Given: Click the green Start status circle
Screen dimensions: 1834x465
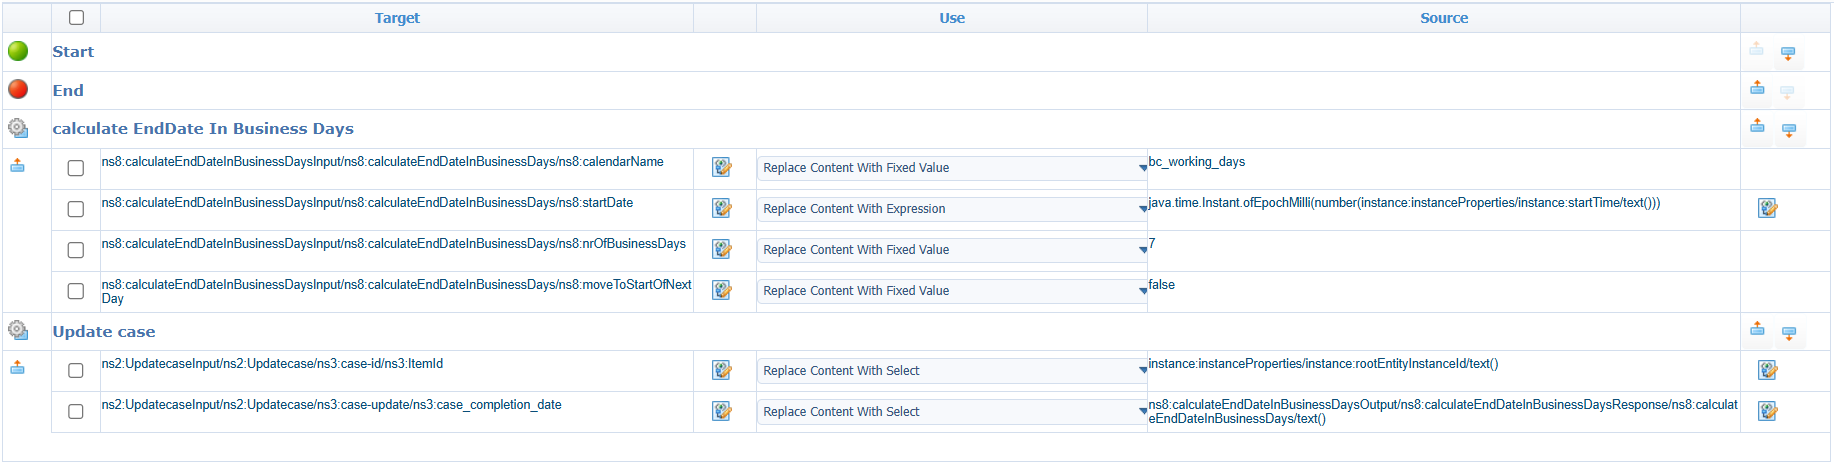Looking at the screenshot, I should click(x=18, y=51).
